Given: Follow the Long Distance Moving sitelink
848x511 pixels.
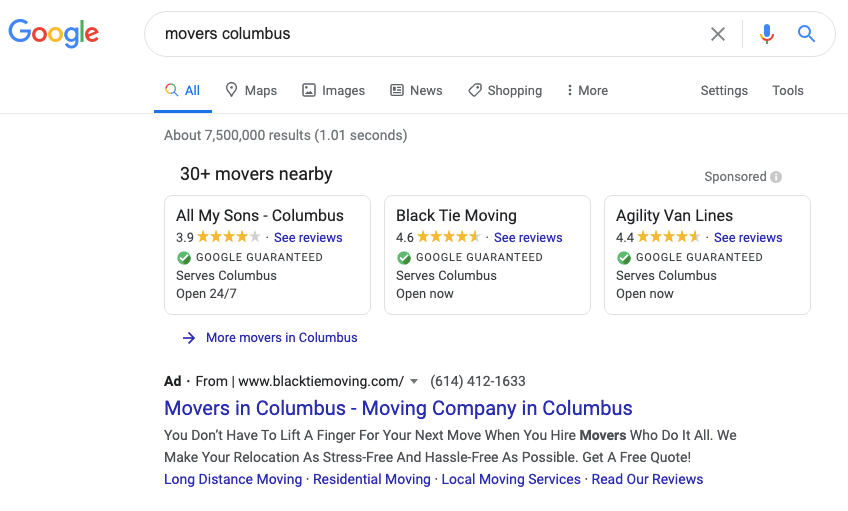Looking at the screenshot, I should click(233, 479).
